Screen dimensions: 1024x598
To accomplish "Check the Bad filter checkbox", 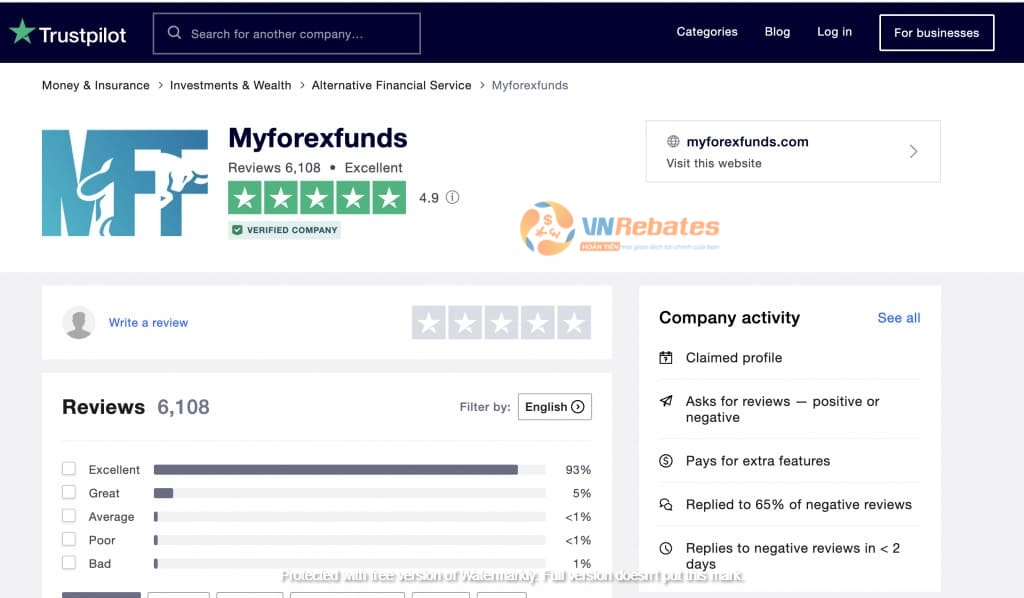I will 69,563.
